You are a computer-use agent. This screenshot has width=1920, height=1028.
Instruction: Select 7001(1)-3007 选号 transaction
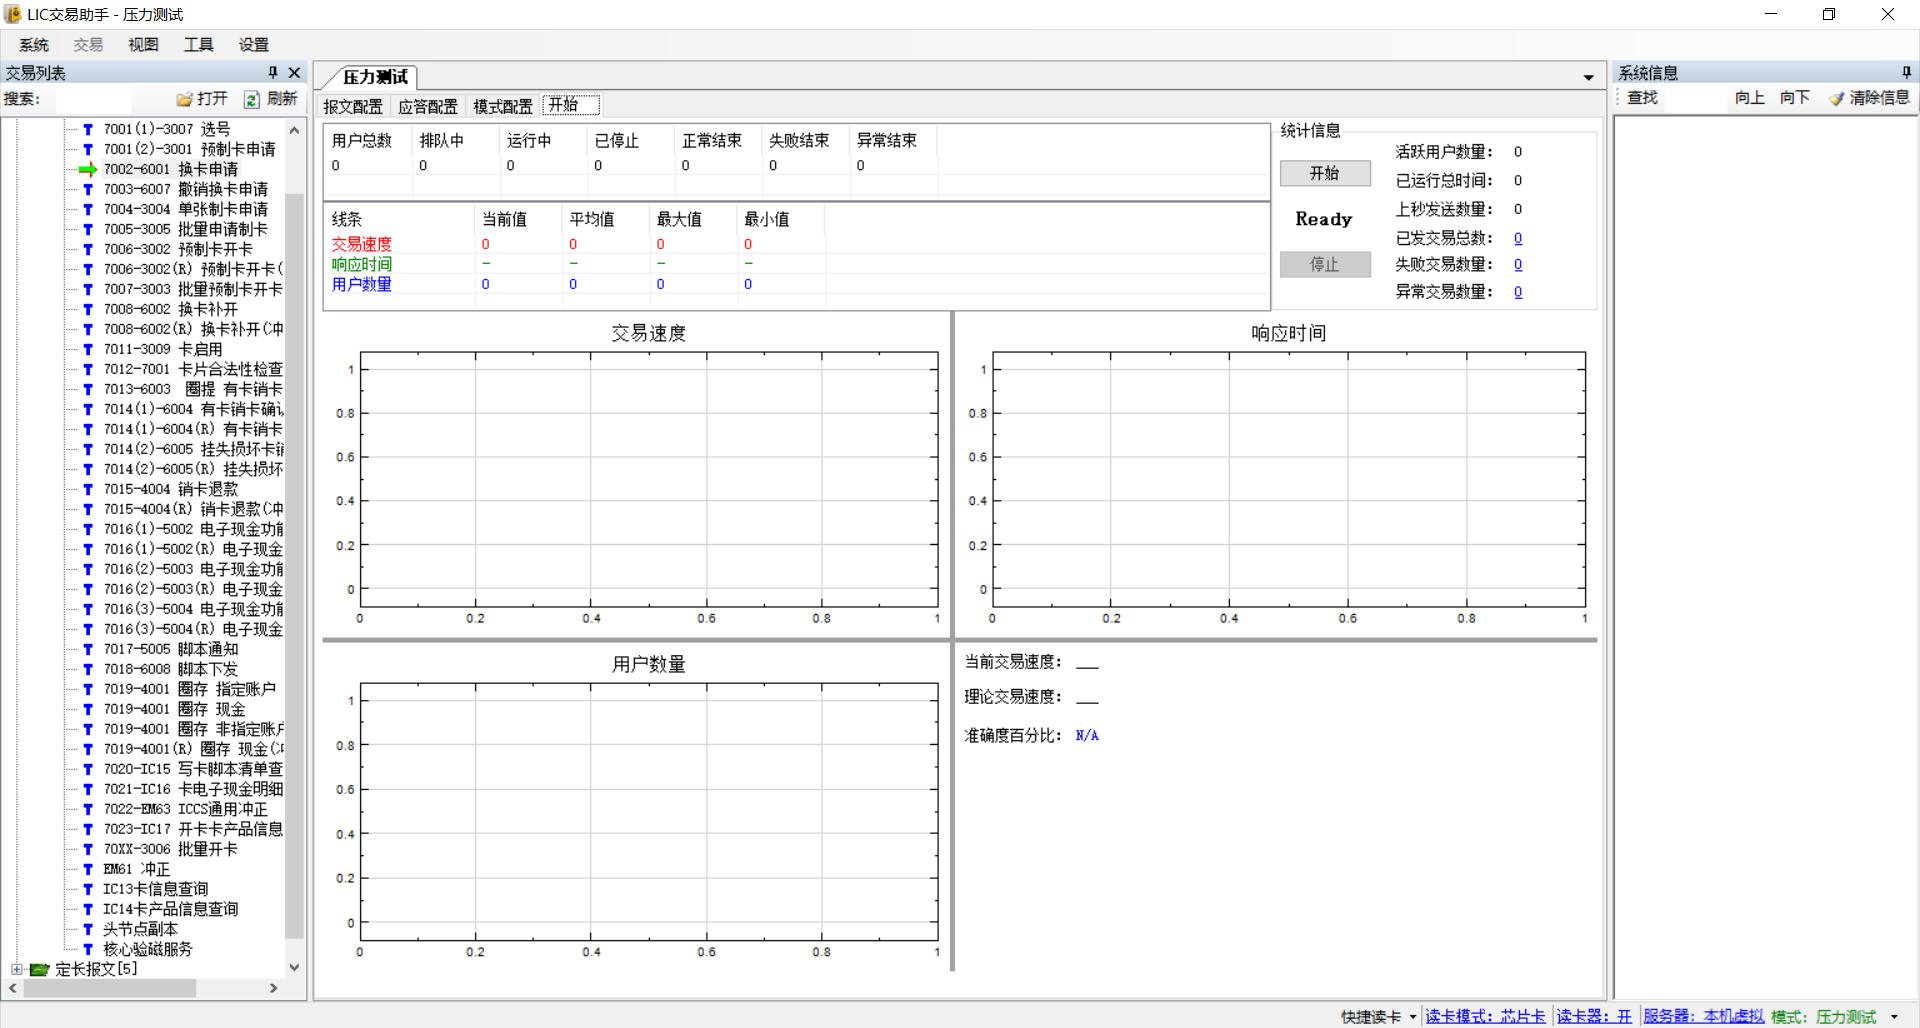pyautogui.click(x=167, y=129)
